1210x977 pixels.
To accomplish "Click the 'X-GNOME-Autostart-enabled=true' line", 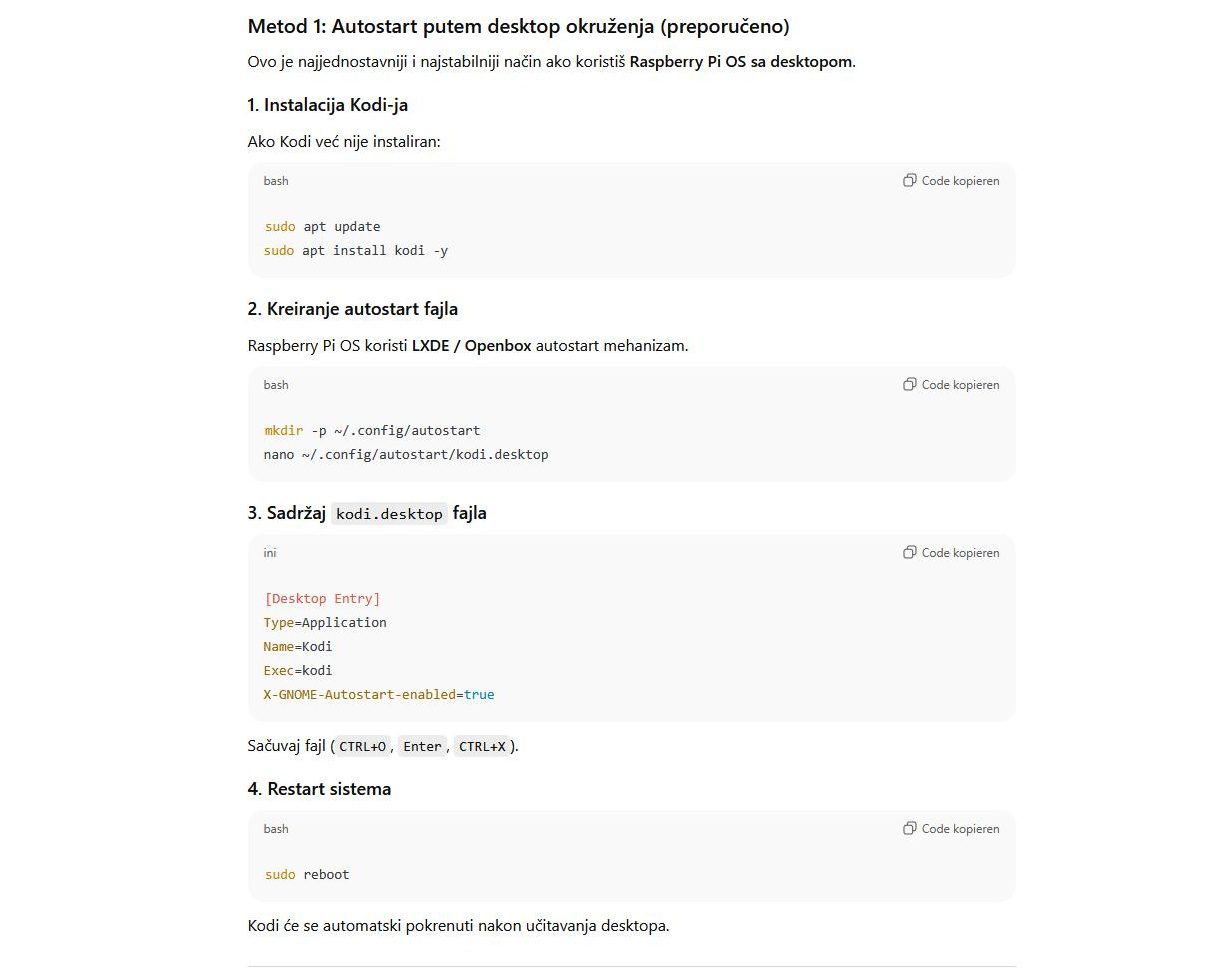I will coord(379,695).
